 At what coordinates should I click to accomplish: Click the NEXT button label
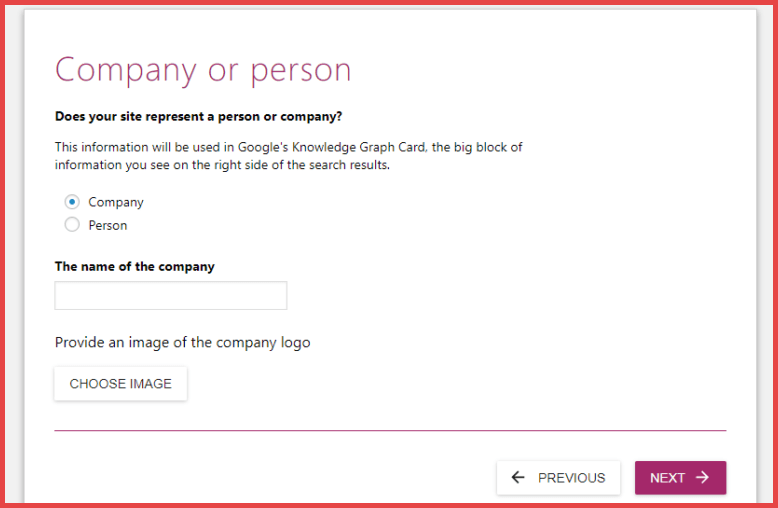coord(667,478)
